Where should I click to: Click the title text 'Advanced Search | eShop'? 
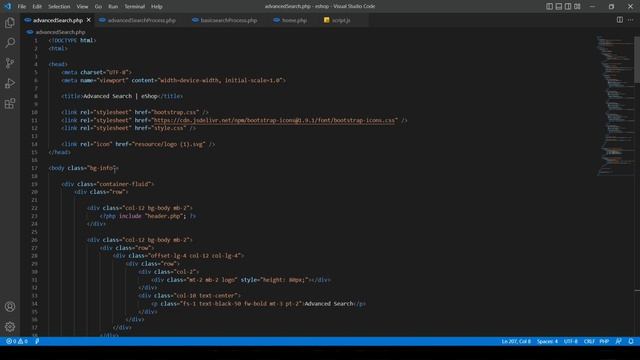point(120,96)
